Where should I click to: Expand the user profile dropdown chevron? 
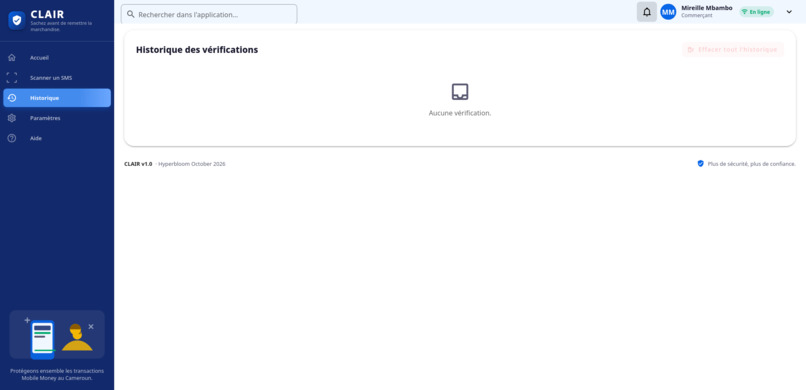[x=789, y=12]
